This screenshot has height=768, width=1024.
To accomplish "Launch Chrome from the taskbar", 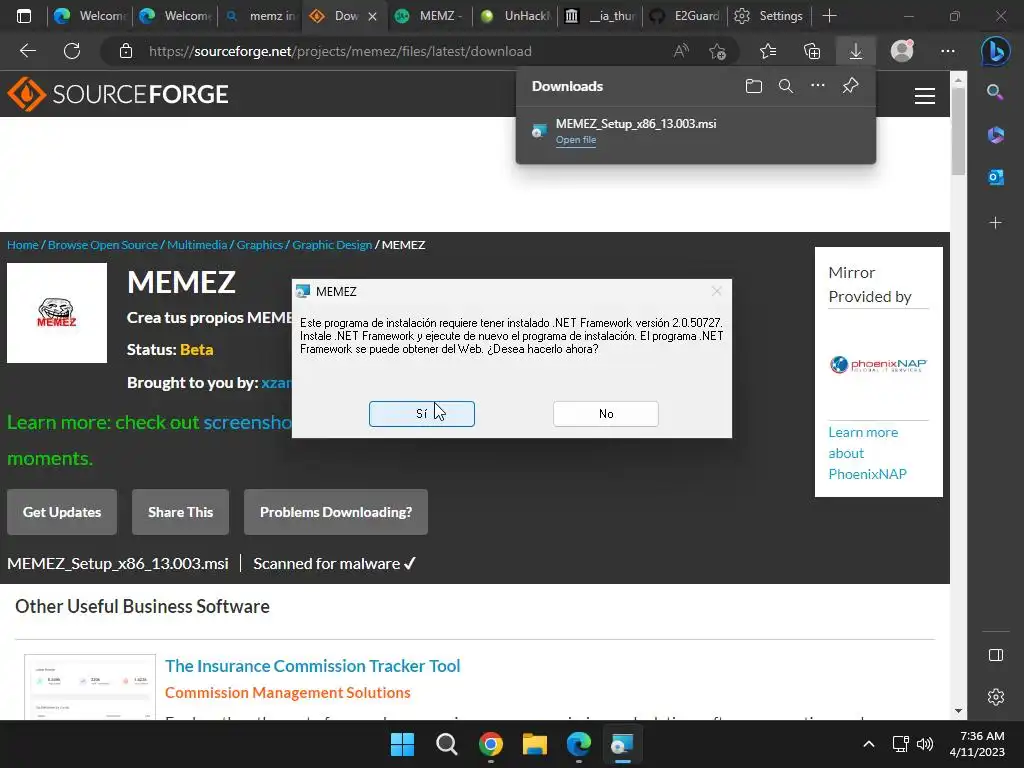I will pyautogui.click(x=490, y=744).
